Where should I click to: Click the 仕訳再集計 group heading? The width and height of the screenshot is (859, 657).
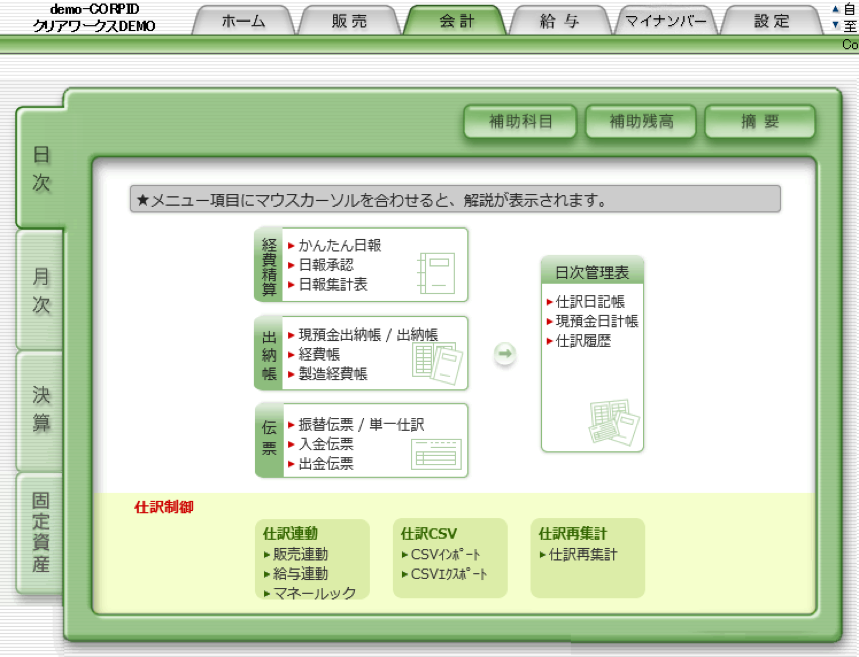point(573,533)
